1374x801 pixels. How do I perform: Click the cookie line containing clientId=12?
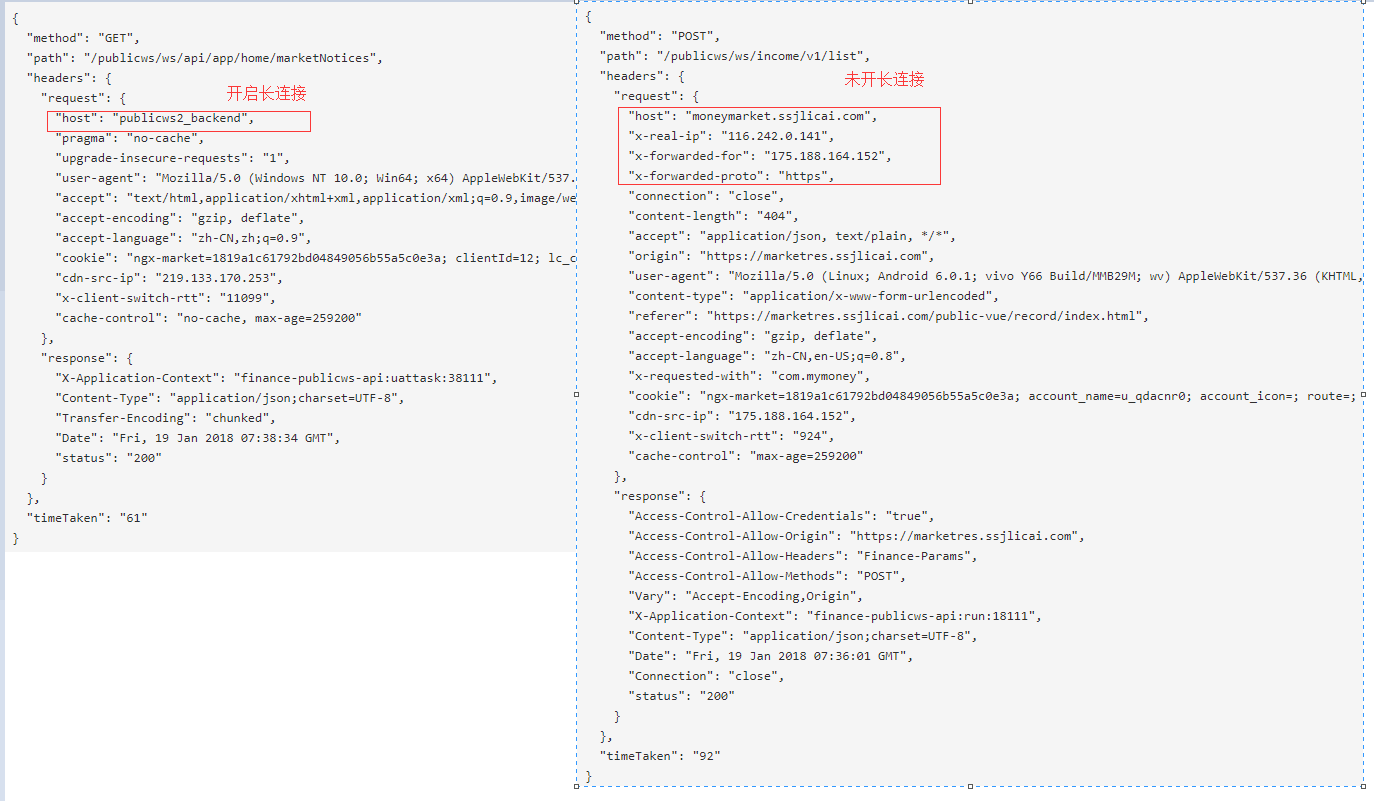(317, 258)
